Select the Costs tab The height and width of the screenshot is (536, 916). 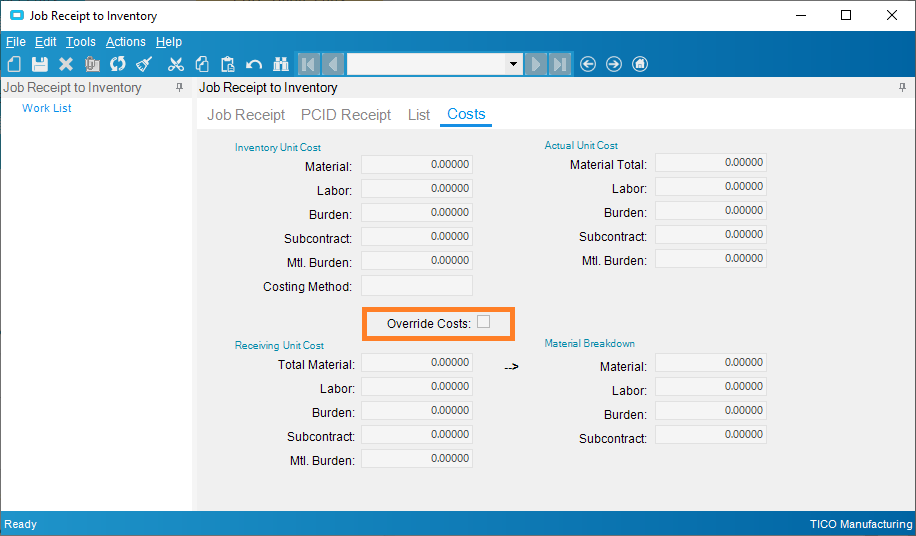(x=466, y=114)
